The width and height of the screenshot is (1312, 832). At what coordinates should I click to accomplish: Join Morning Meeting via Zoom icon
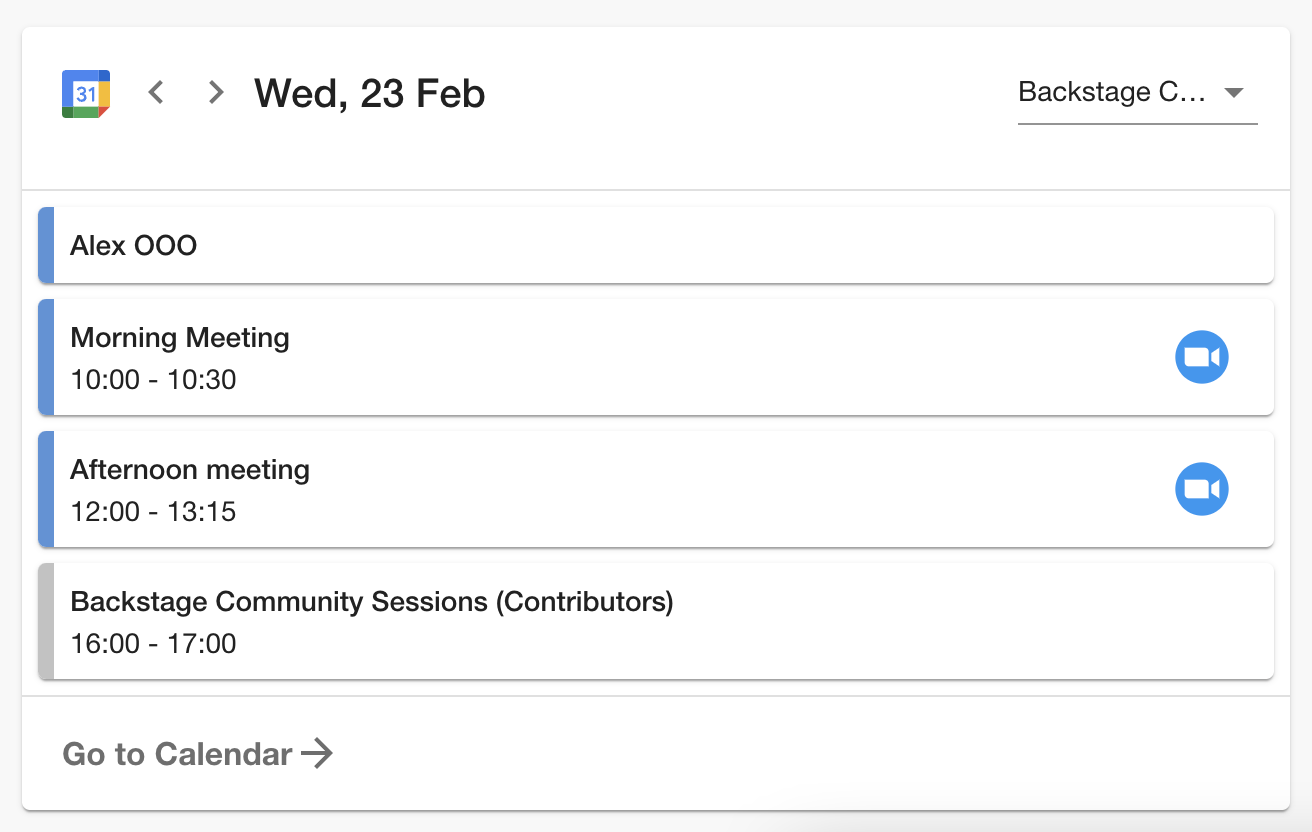pyautogui.click(x=1201, y=357)
